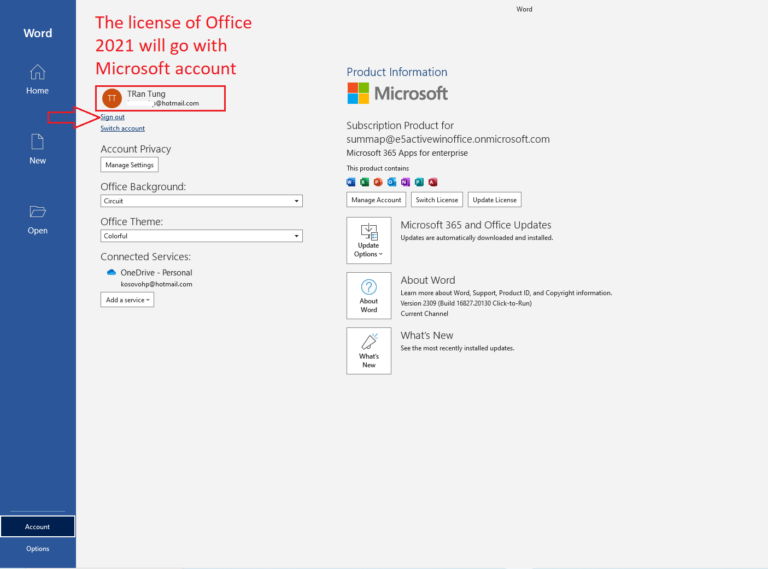Click the New document icon
Screen dimensions: 768x569
point(37,142)
